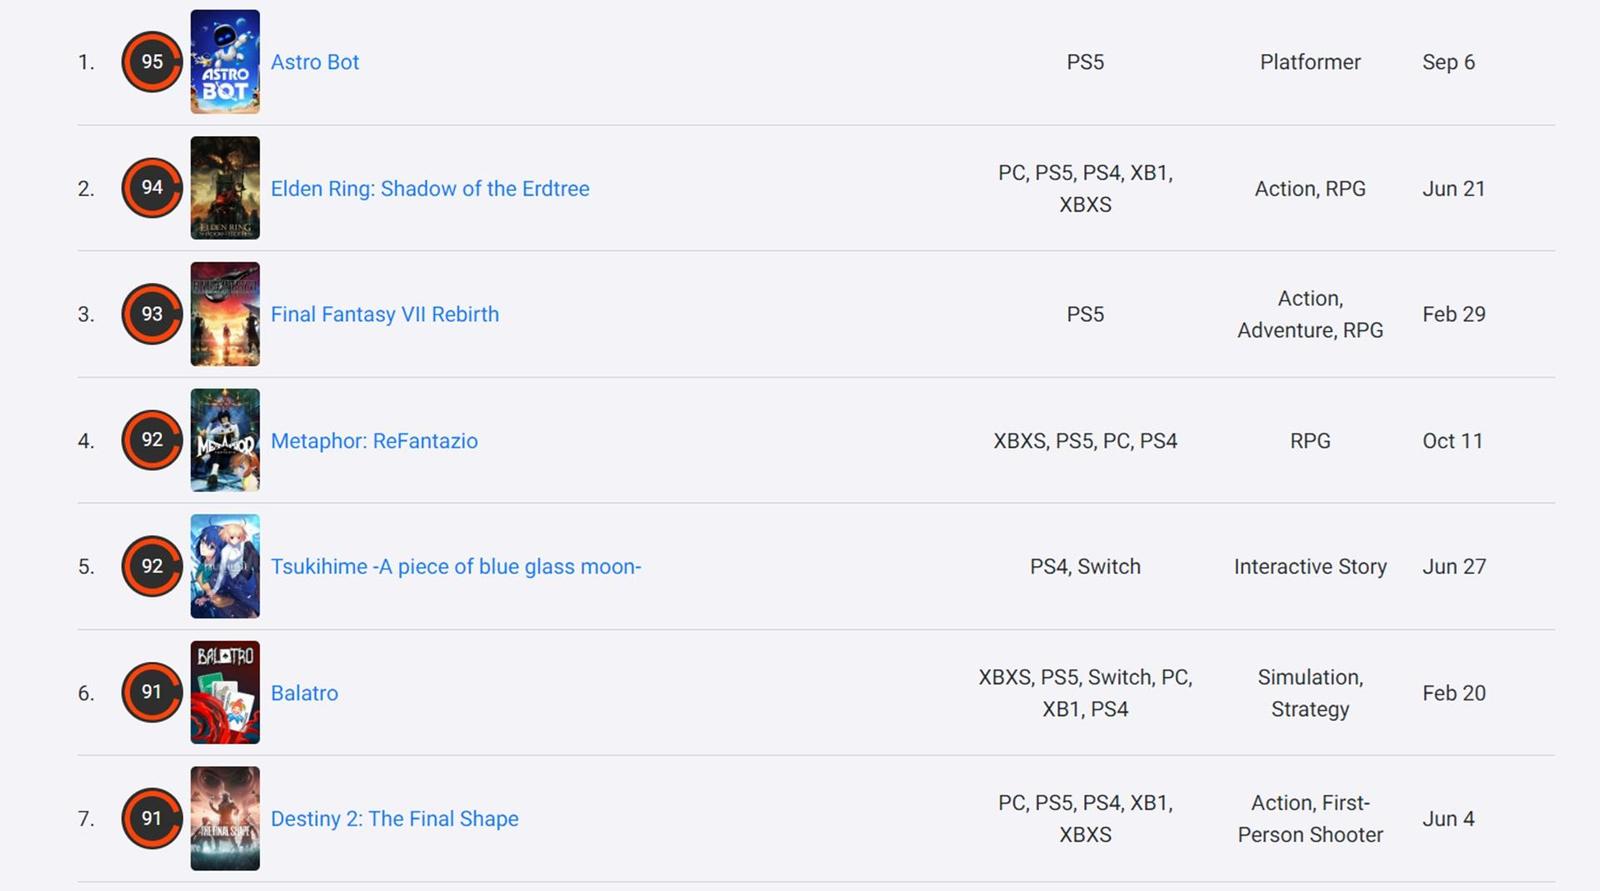This screenshot has height=891, width=1600.
Task: Click Final Fantasy VII Rebirth cover image
Action: click(225, 314)
